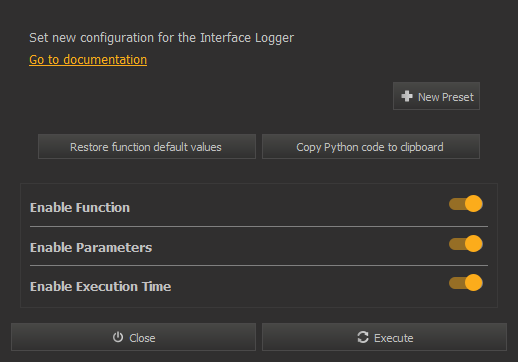Disable the Enable Parameters switch
Screen dimensions: 518x362
(x=466, y=244)
